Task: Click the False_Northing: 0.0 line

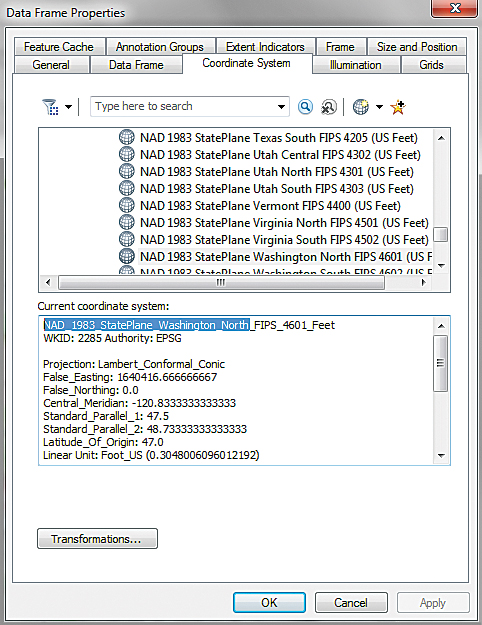Action: click(91, 390)
